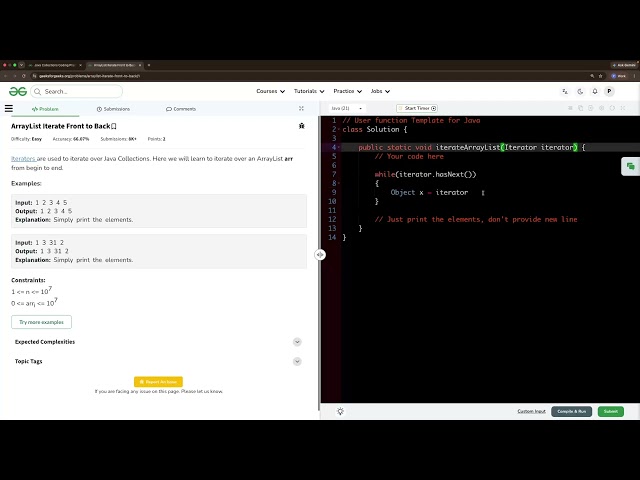640x480 pixels.
Task: Switch to the Submissions tab
Action: click(x=113, y=109)
